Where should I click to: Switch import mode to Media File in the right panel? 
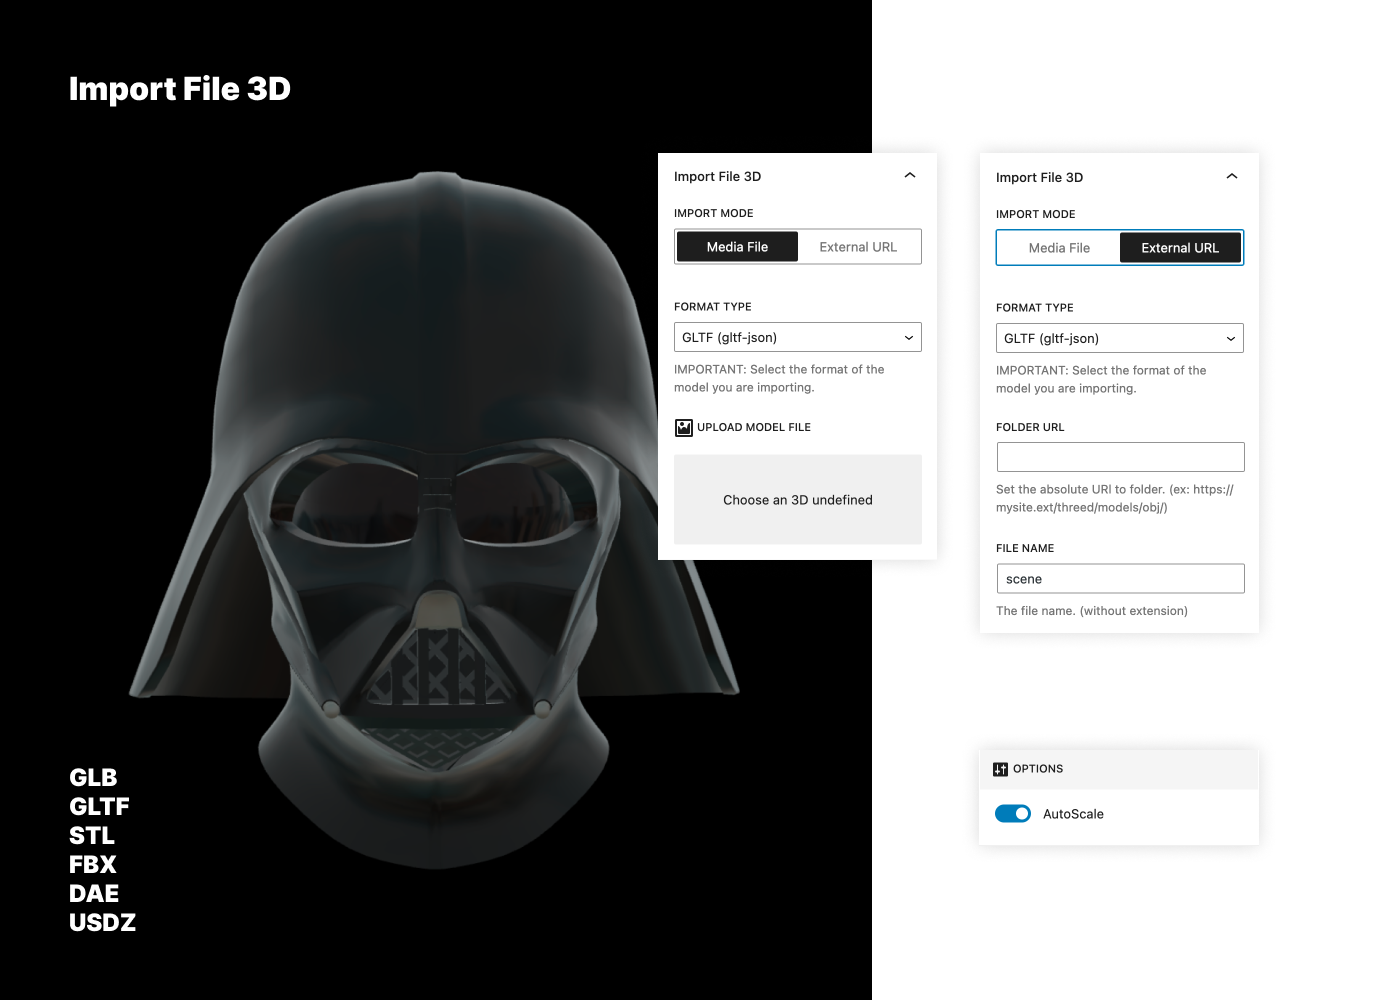pyautogui.click(x=1060, y=247)
